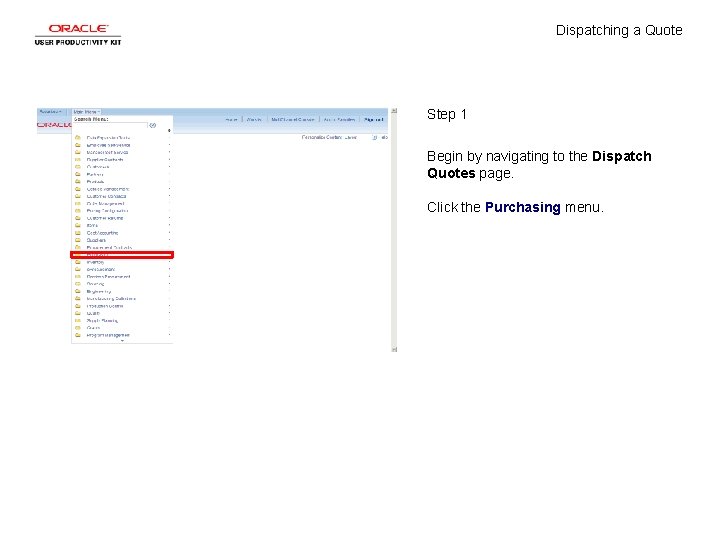Click the Customers folder icon
The width and height of the screenshot is (720, 540).
[78, 167]
